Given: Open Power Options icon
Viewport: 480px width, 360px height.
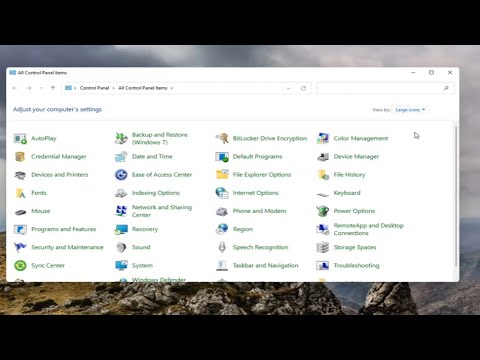Looking at the screenshot, I should (x=323, y=211).
